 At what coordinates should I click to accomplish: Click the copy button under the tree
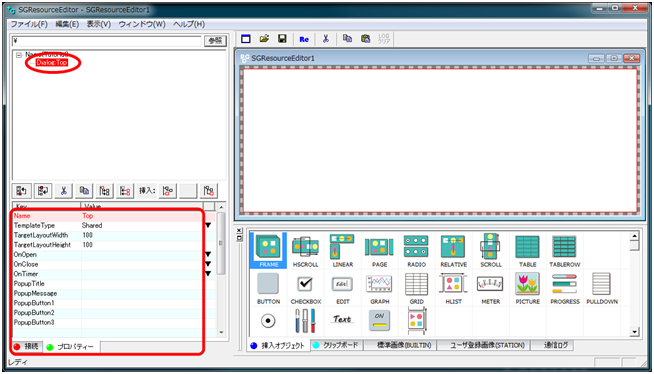pyautogui.click(x=84, y=191)
